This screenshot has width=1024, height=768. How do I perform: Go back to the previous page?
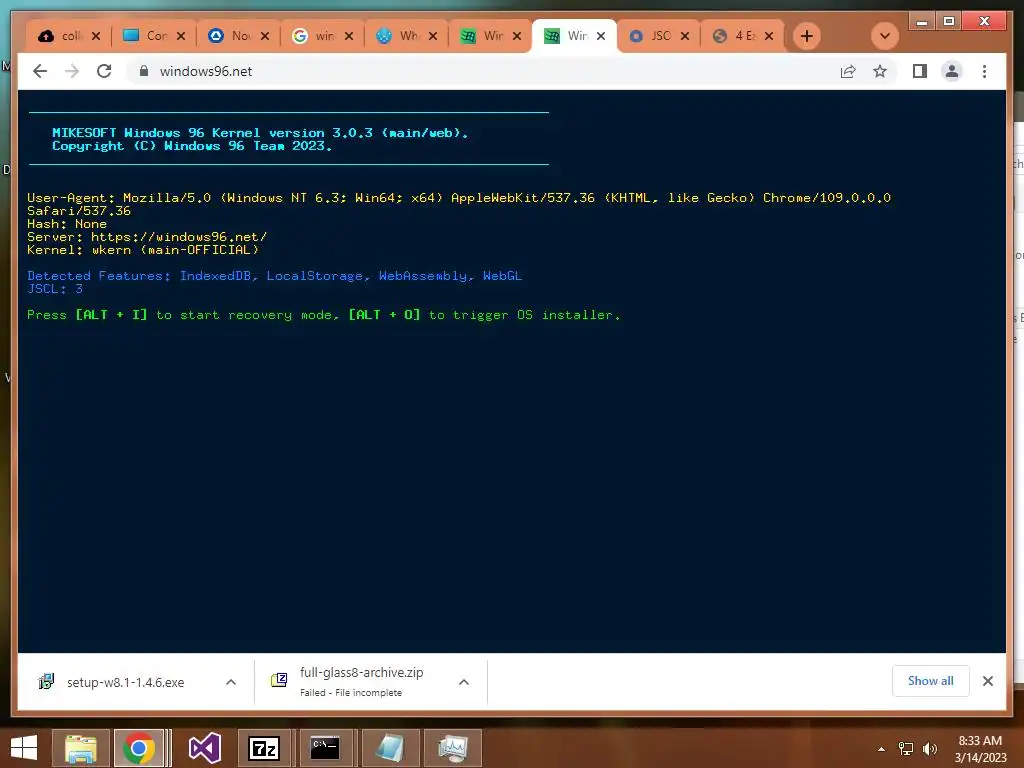click(40, 71)
